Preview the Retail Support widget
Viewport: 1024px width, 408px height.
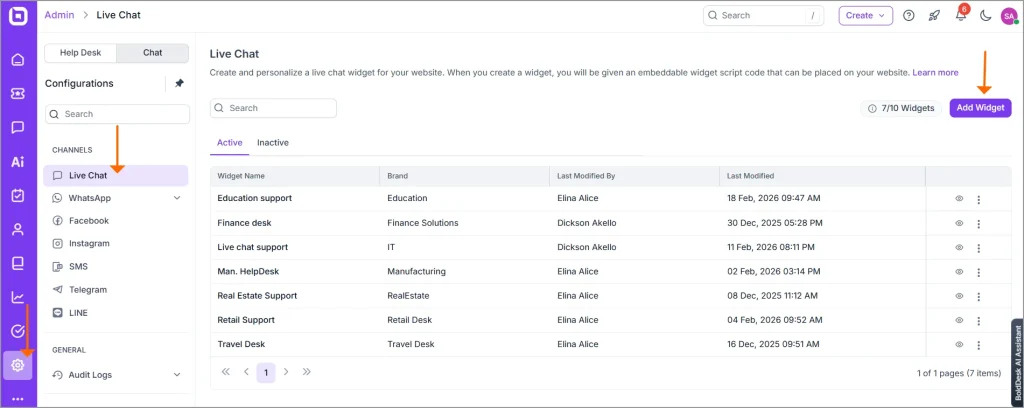click(x=959, y=320)
